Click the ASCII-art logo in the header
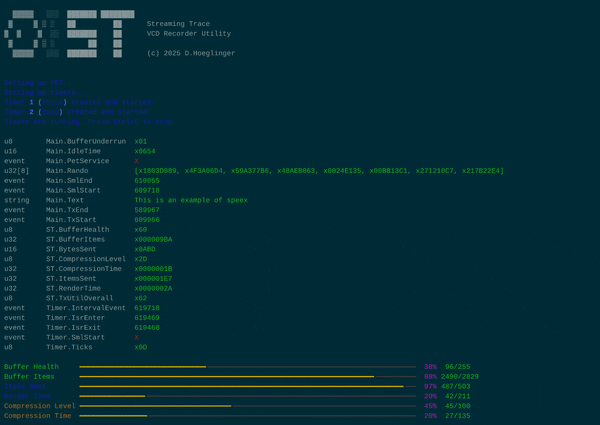Image resolution: width=600 pixels, height=425 pixels. (68, 33)
